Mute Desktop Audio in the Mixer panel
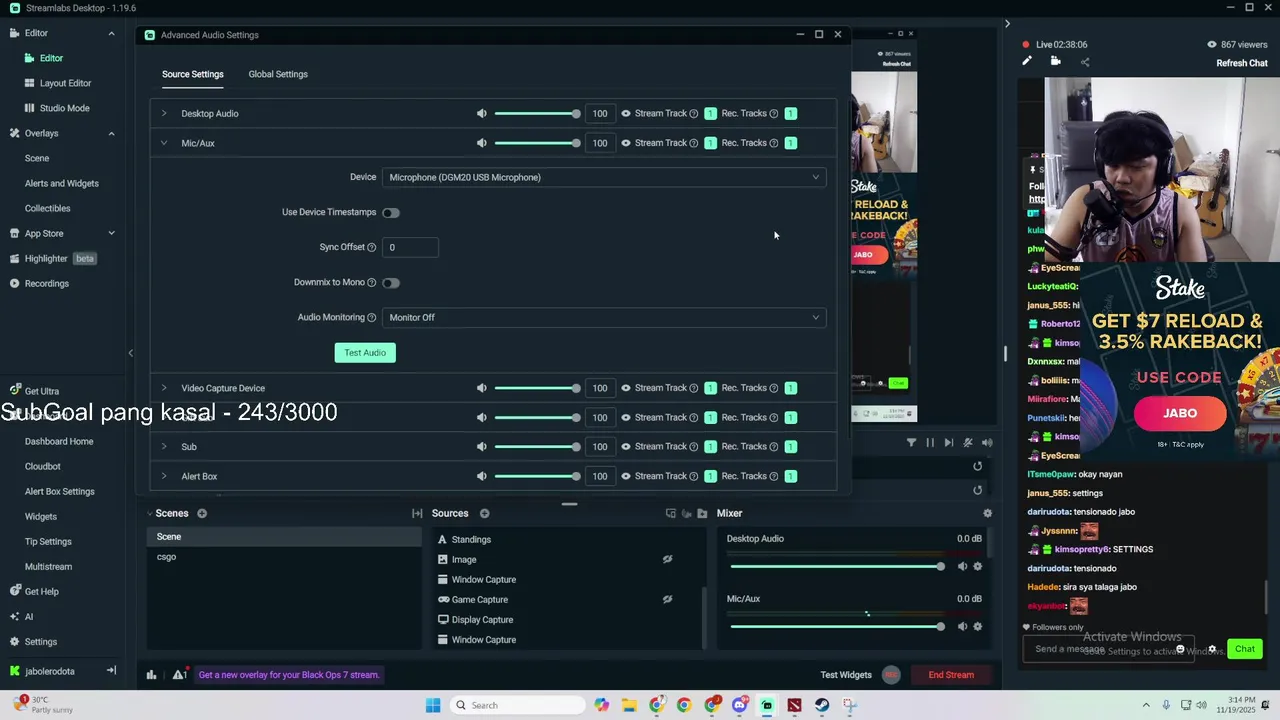Screen dimensions: 1280x720 coord(962,566)
